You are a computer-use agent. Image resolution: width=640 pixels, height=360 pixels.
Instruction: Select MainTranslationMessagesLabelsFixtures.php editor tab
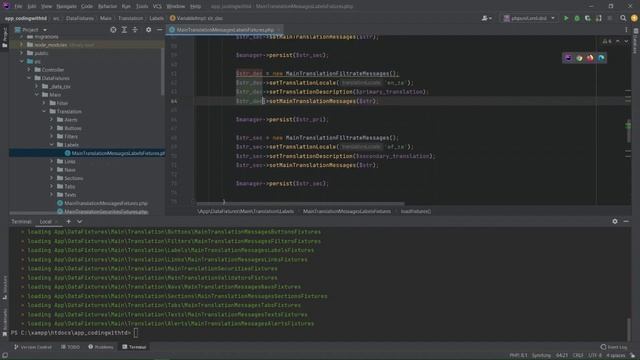(224, 30)
